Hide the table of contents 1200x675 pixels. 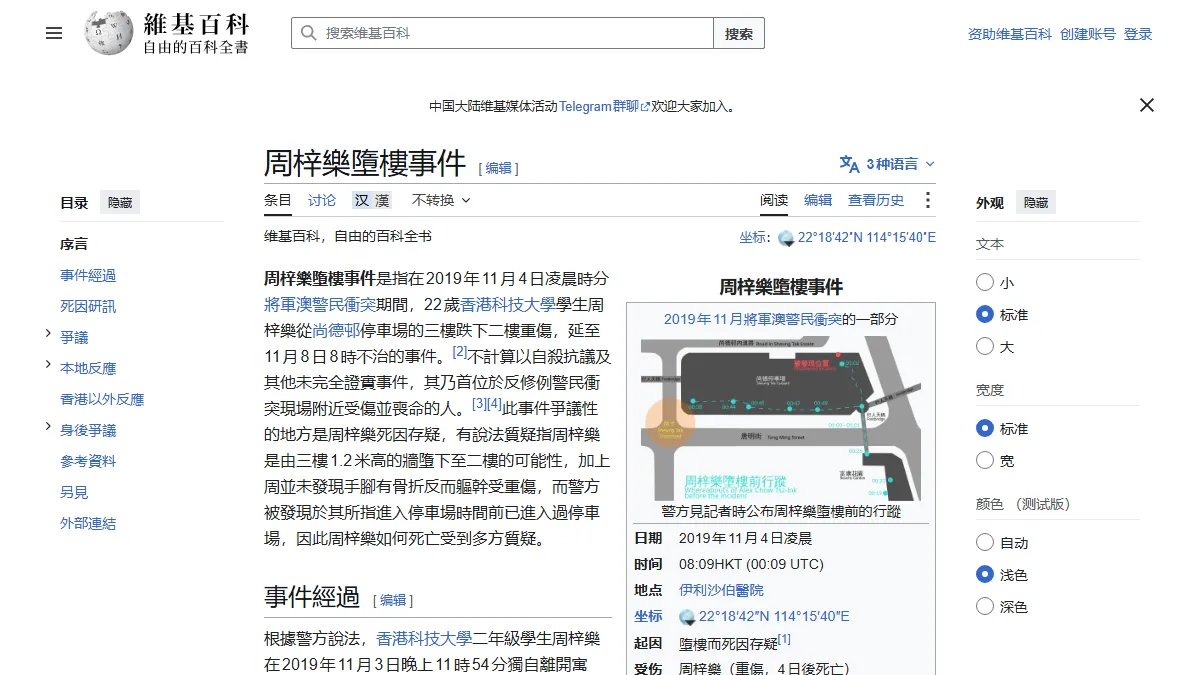coord(120,203)
